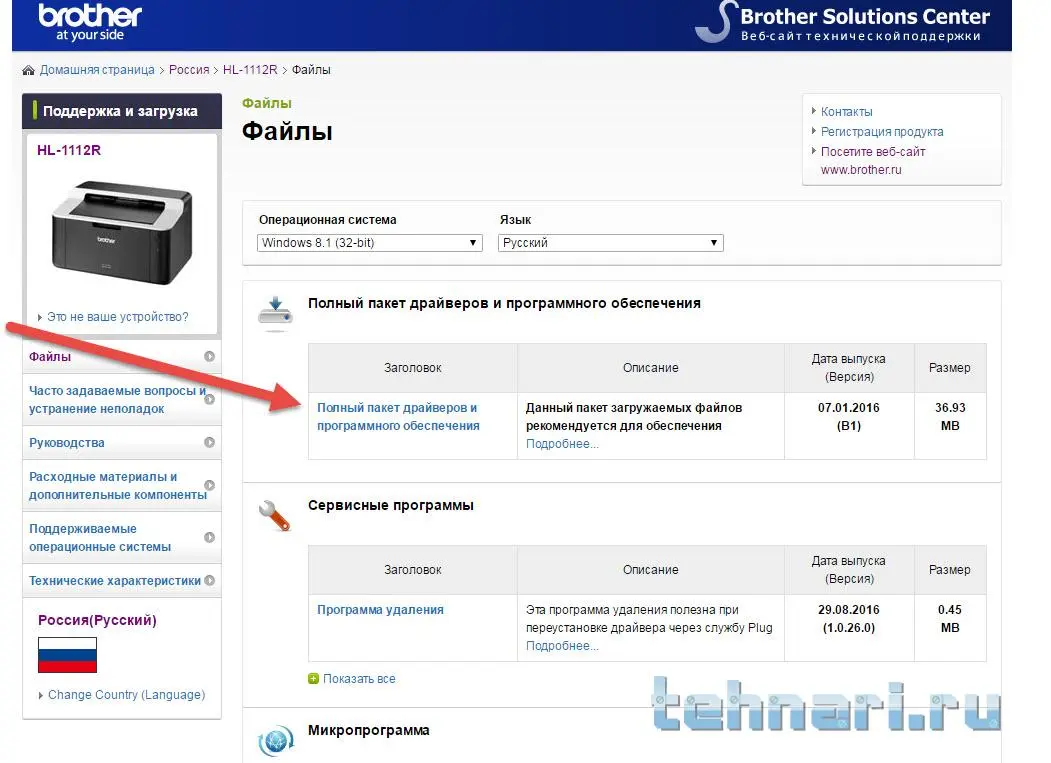The width and height of the screenshot is (1051, 763).
Task: Click the Russian flag image
Action: 67,655
